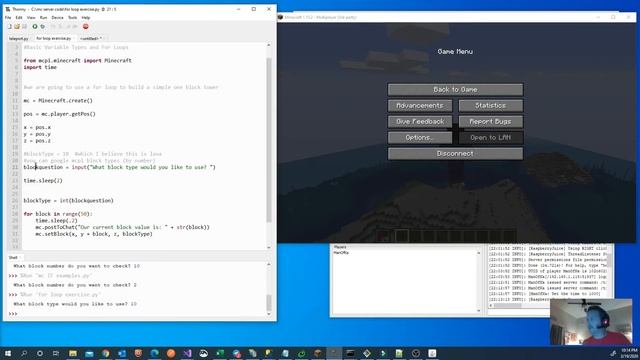Open Microsoft Edge from the taskbar
Viewport: 640px width, 360px height.
155,353
